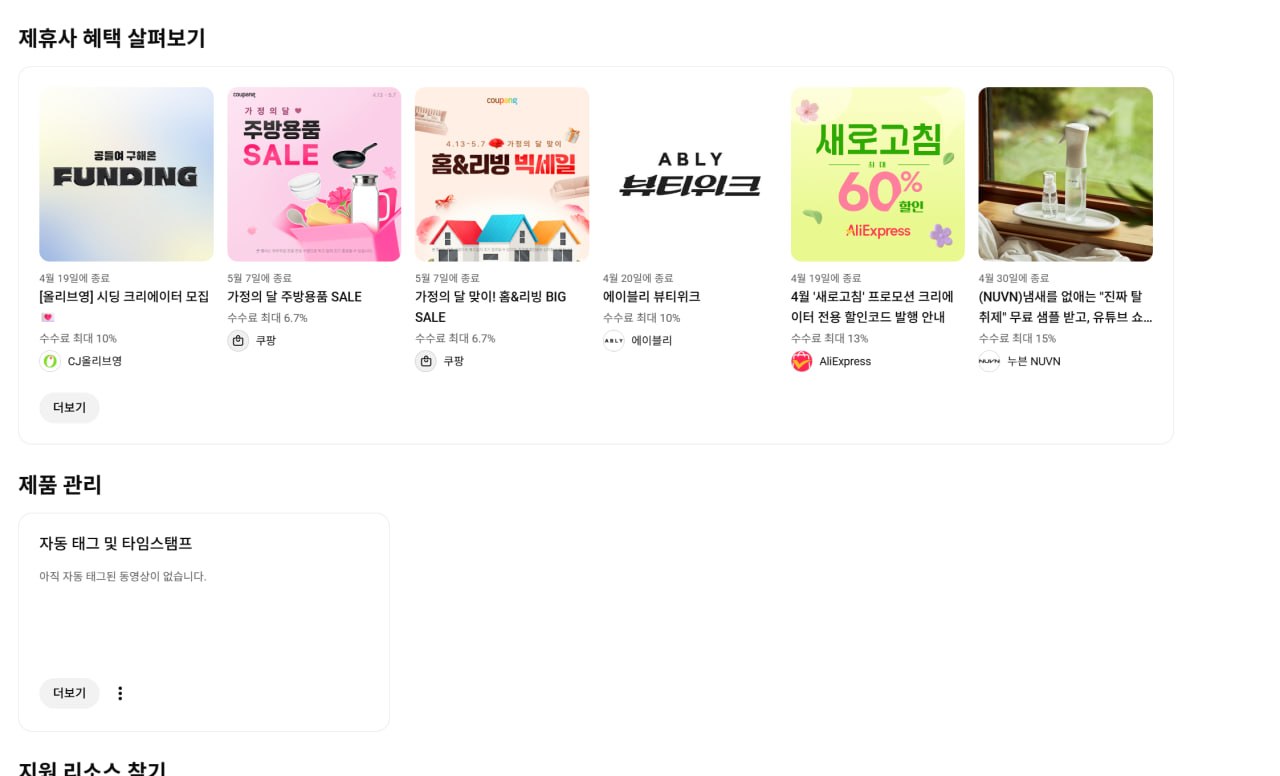Open the three-dot menu in 자동 태그 card

[120, 693]
